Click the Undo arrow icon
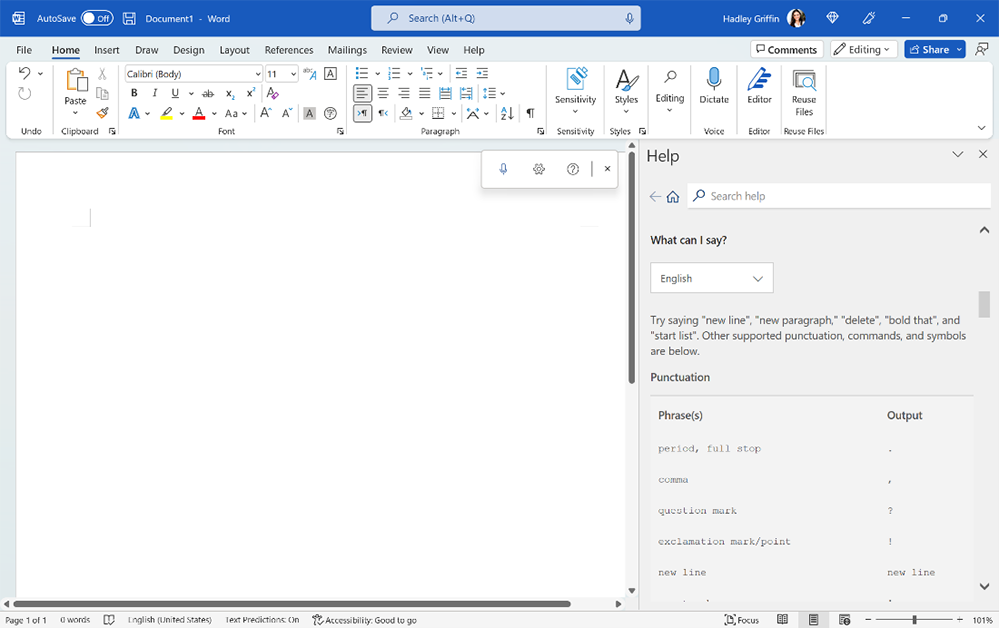Viewport: 999px width, 628px height. 24,73
